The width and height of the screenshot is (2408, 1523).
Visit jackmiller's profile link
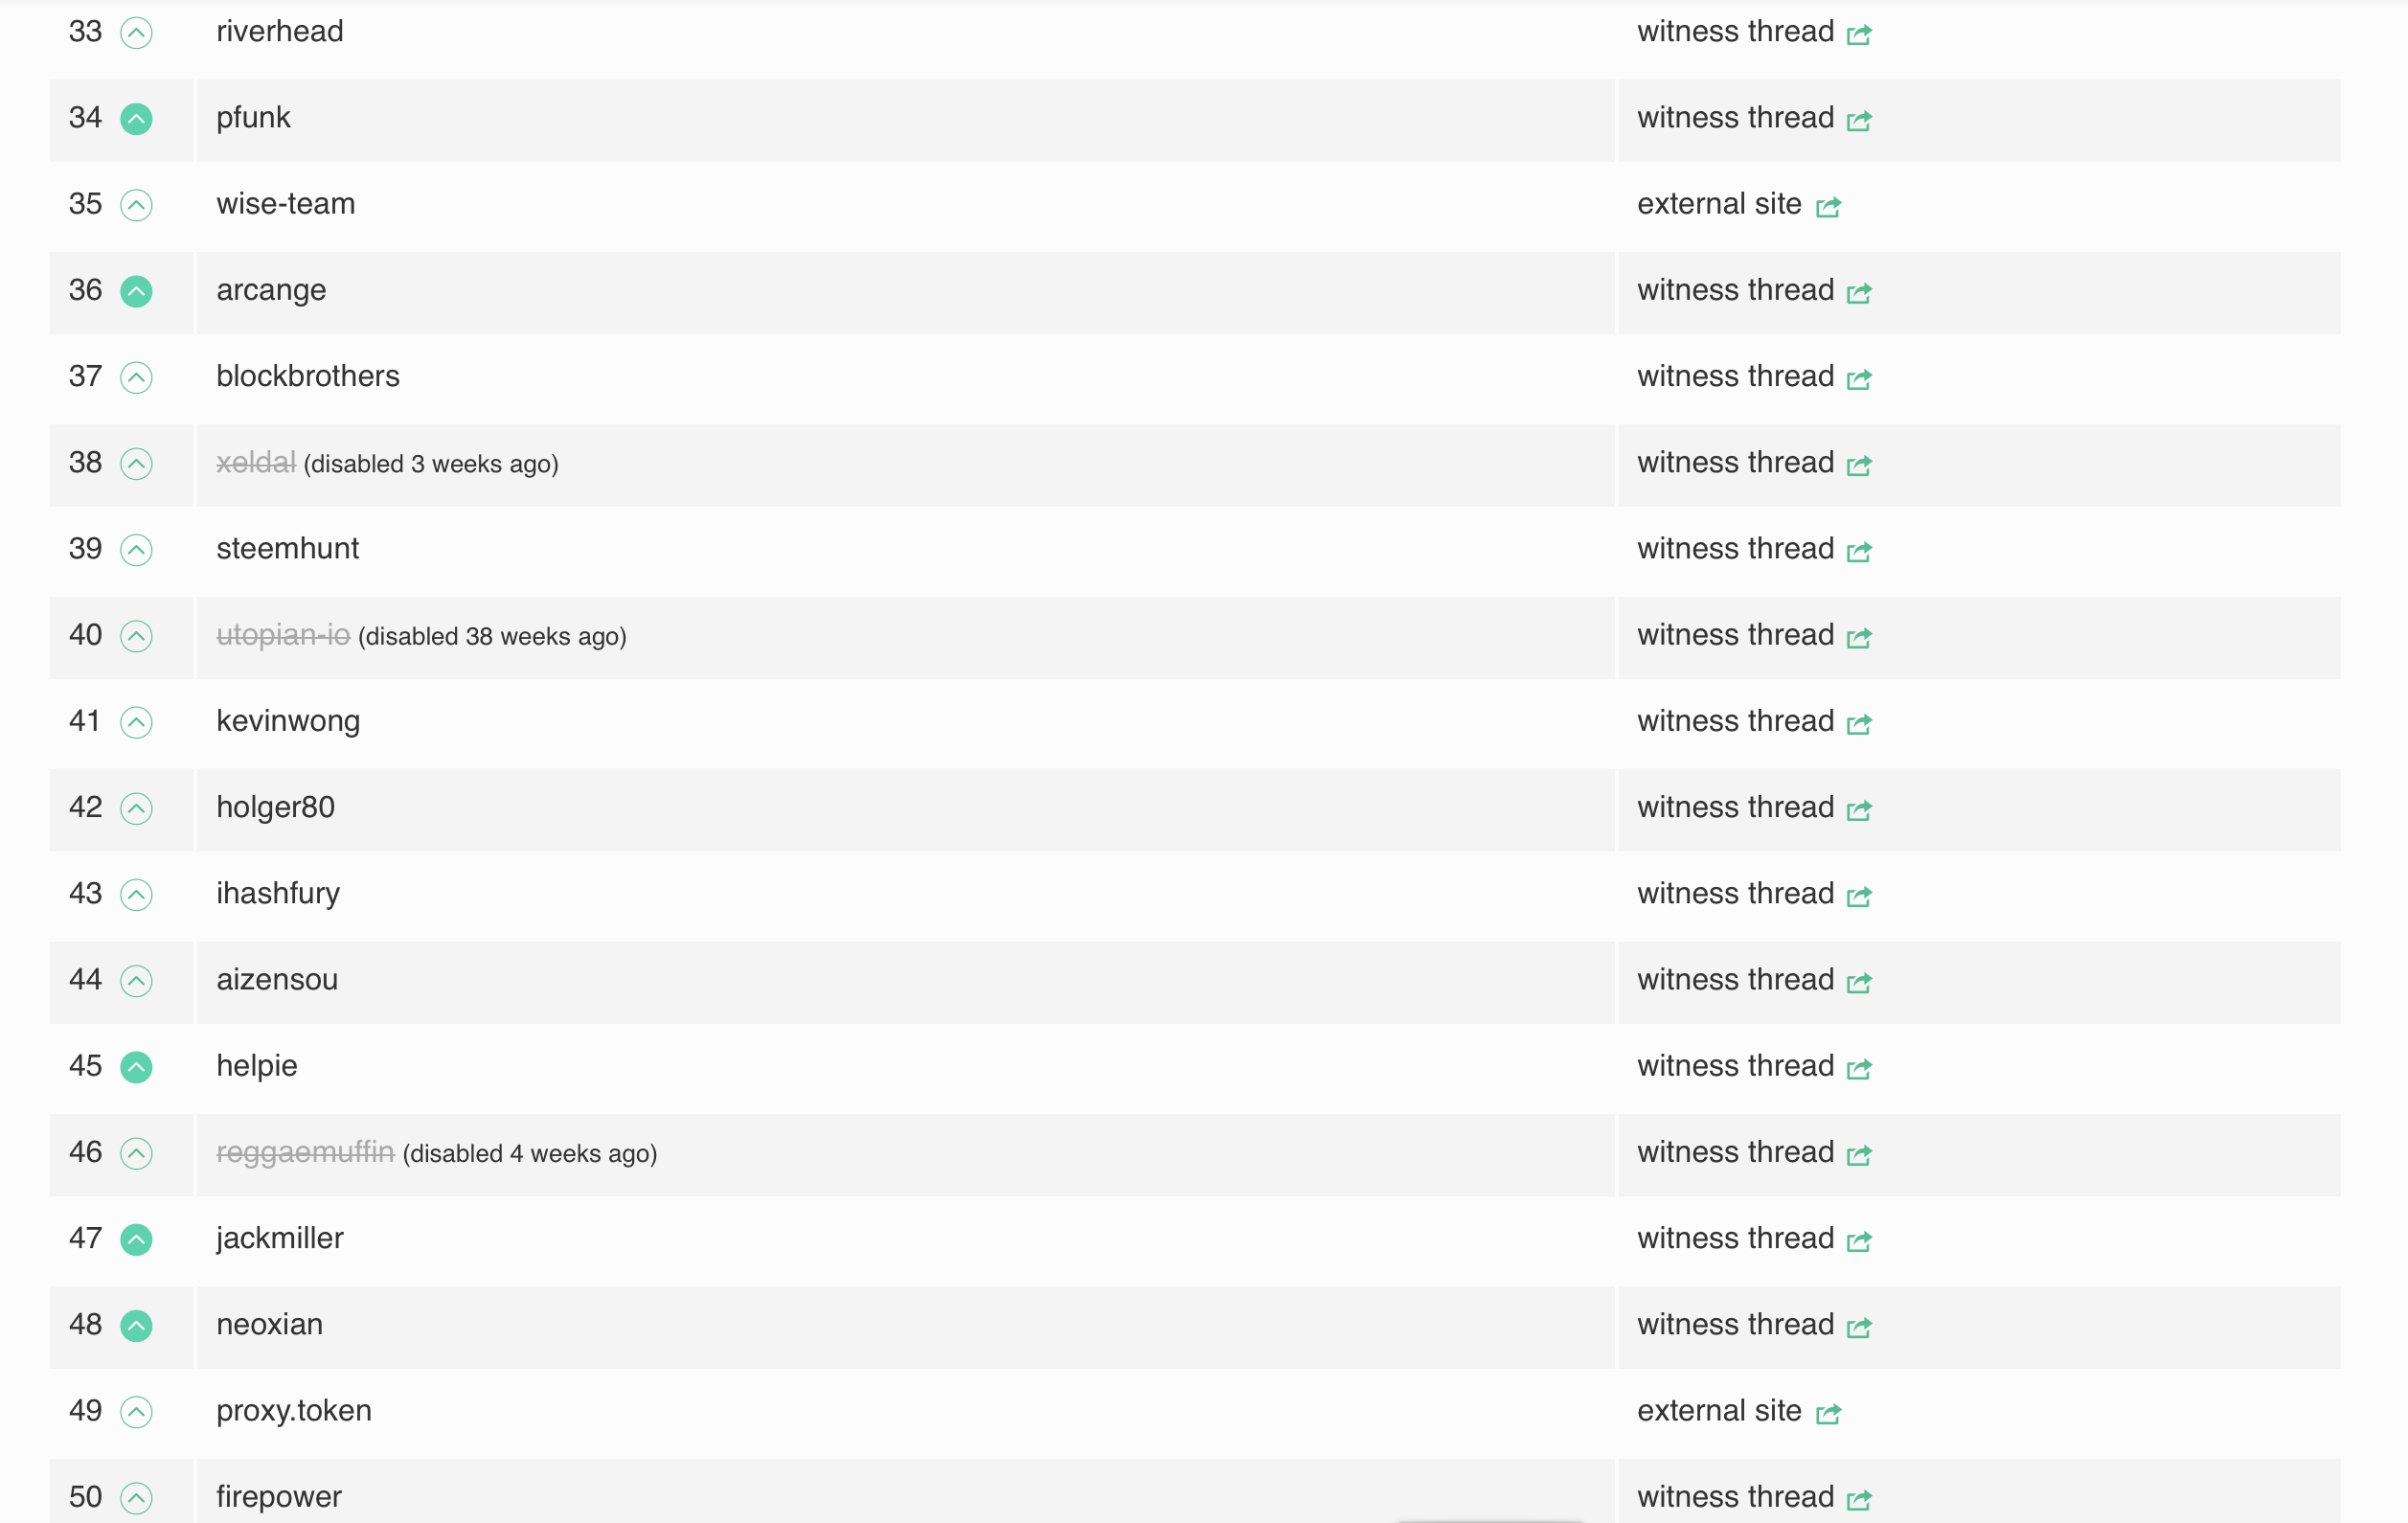[x=280, y=1239]
